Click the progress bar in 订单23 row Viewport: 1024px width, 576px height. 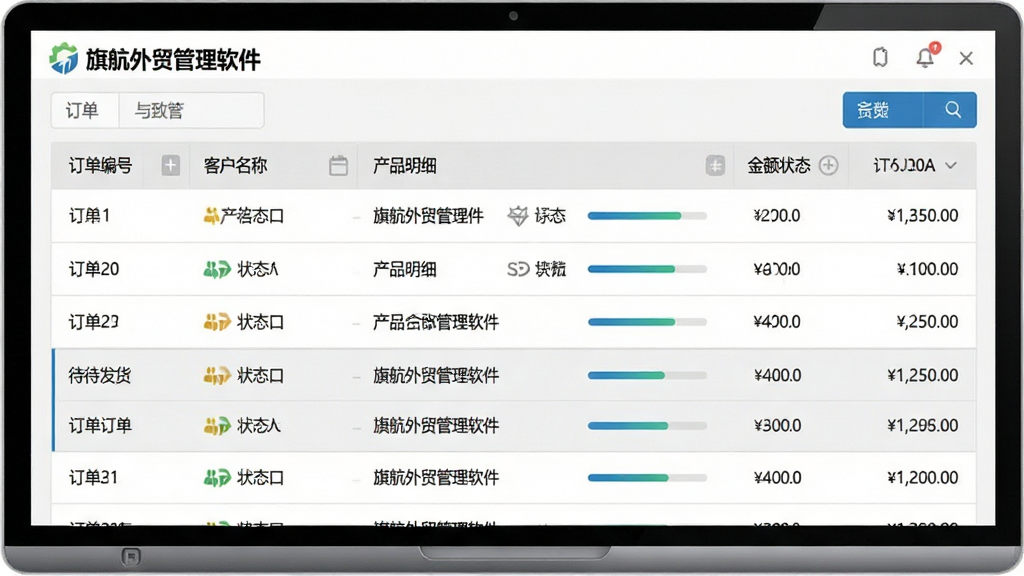(647, 322)
